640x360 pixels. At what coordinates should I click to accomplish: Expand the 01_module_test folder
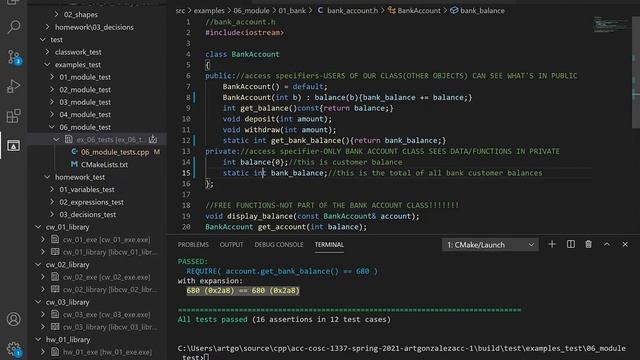52,77
